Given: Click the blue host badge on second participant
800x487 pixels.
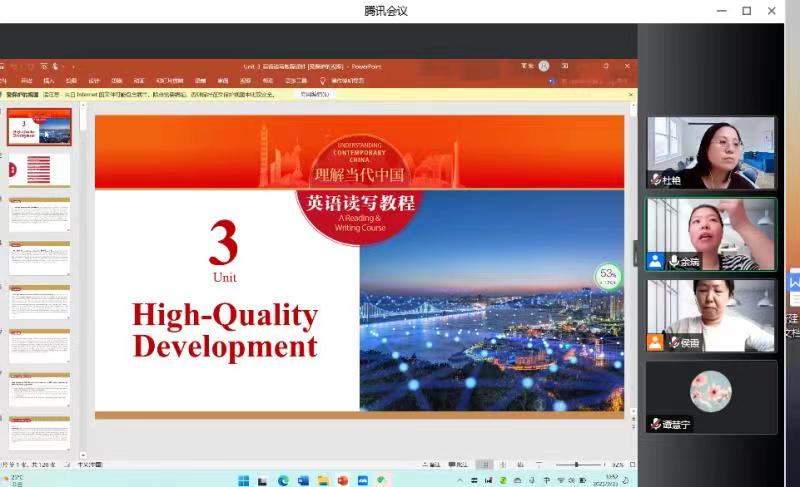Looking at the screenshot, I should point(655,261).
